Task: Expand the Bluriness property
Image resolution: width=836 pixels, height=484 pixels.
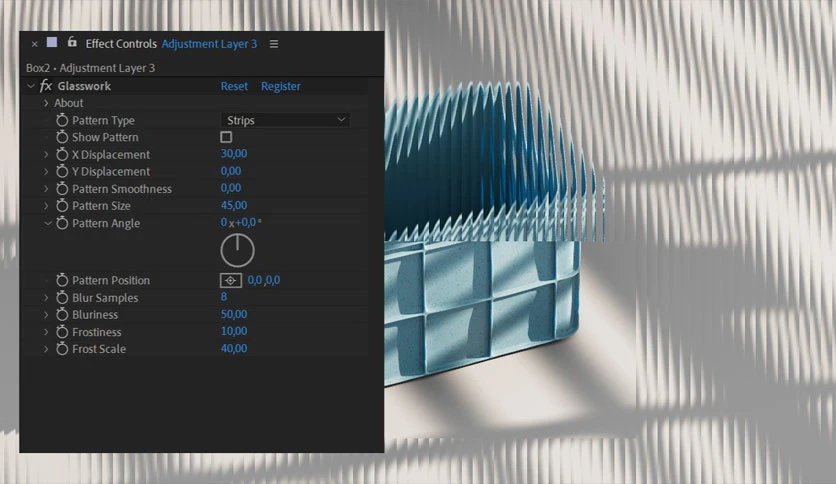Action: tap(46, 314)
